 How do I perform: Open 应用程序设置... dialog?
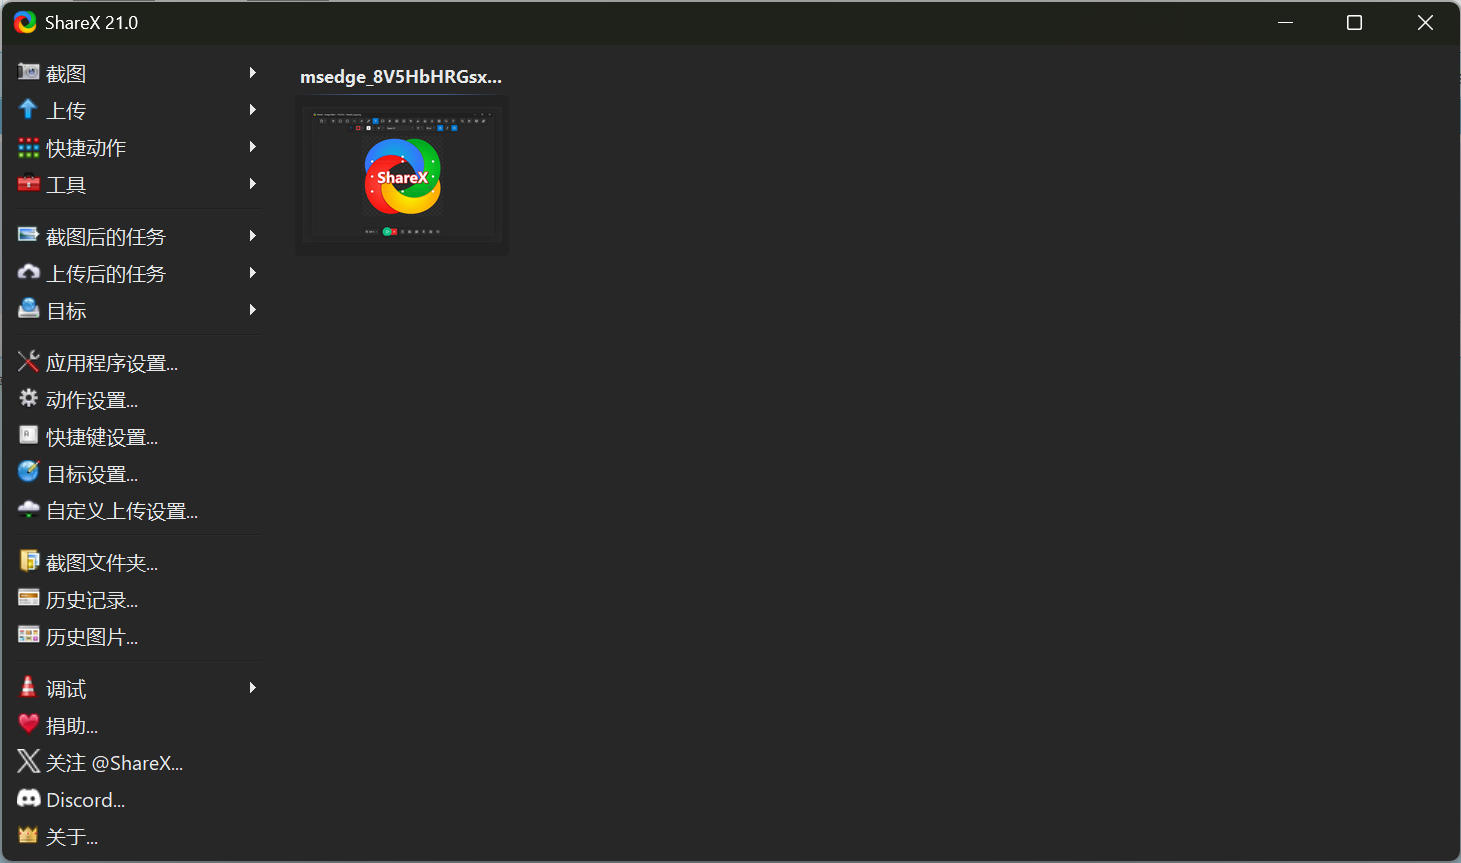[138, 362]
